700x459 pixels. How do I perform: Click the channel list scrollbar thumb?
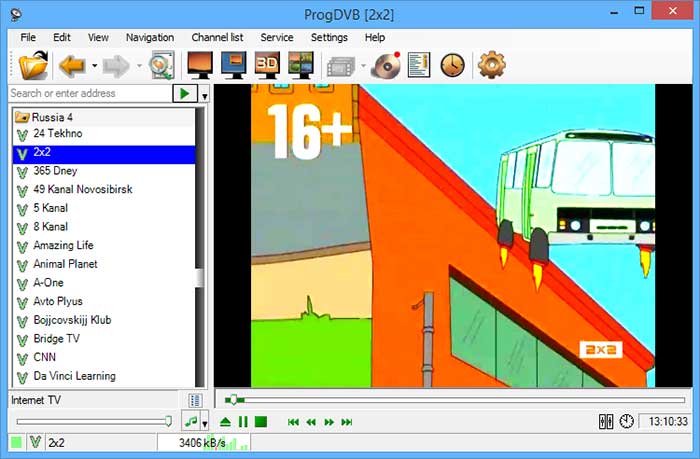[200, 278]
